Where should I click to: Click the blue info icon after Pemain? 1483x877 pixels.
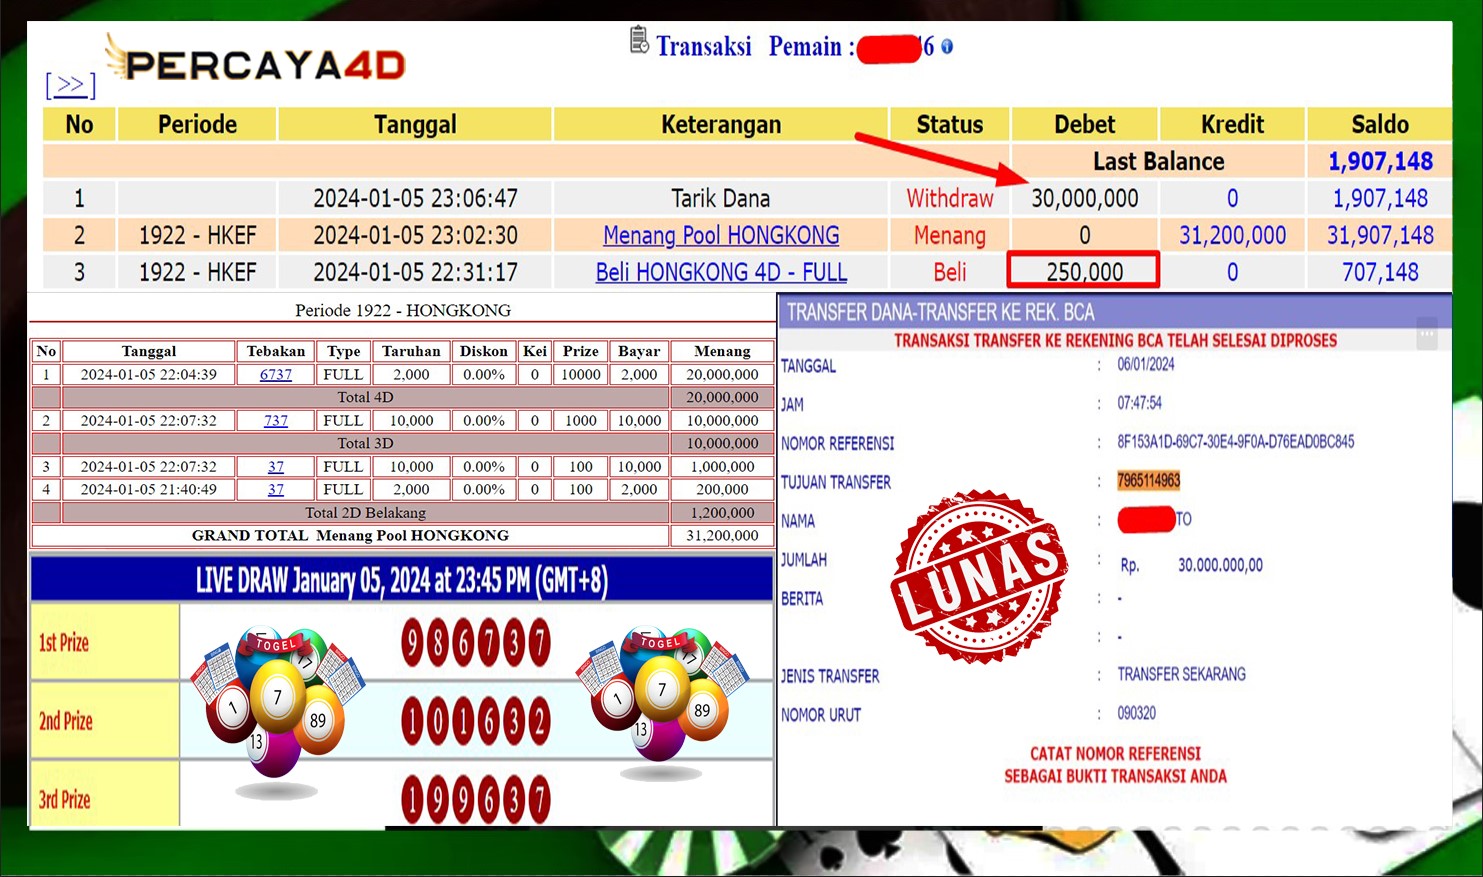[x=947, y=47]
